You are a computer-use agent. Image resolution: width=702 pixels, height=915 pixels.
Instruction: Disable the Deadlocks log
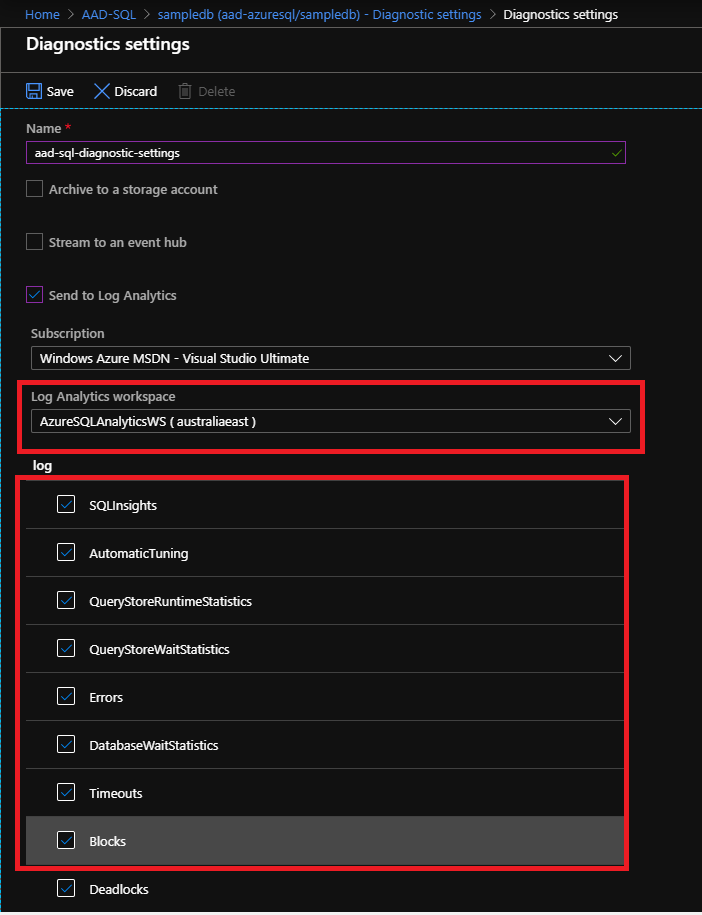point(66,888)
